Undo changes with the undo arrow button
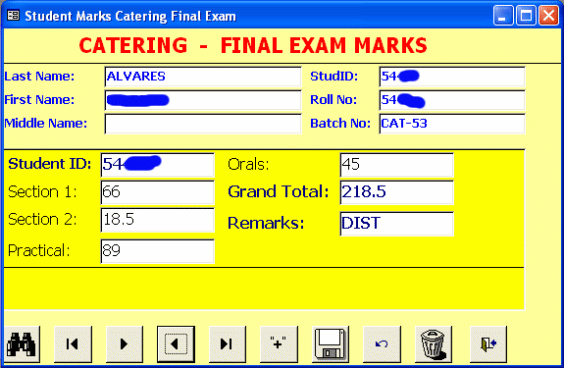This screenshot has height=368, width=564. tap(382, 344)
